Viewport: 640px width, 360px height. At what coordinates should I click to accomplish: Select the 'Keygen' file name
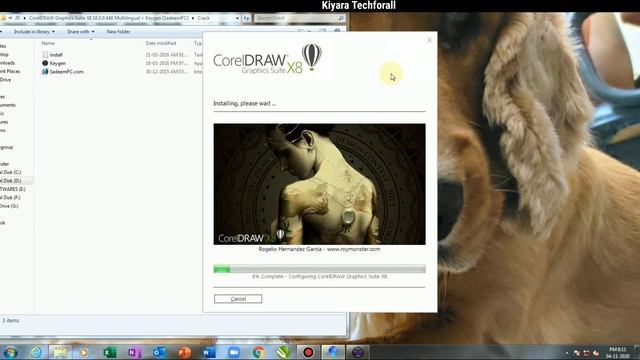(58, 63)
